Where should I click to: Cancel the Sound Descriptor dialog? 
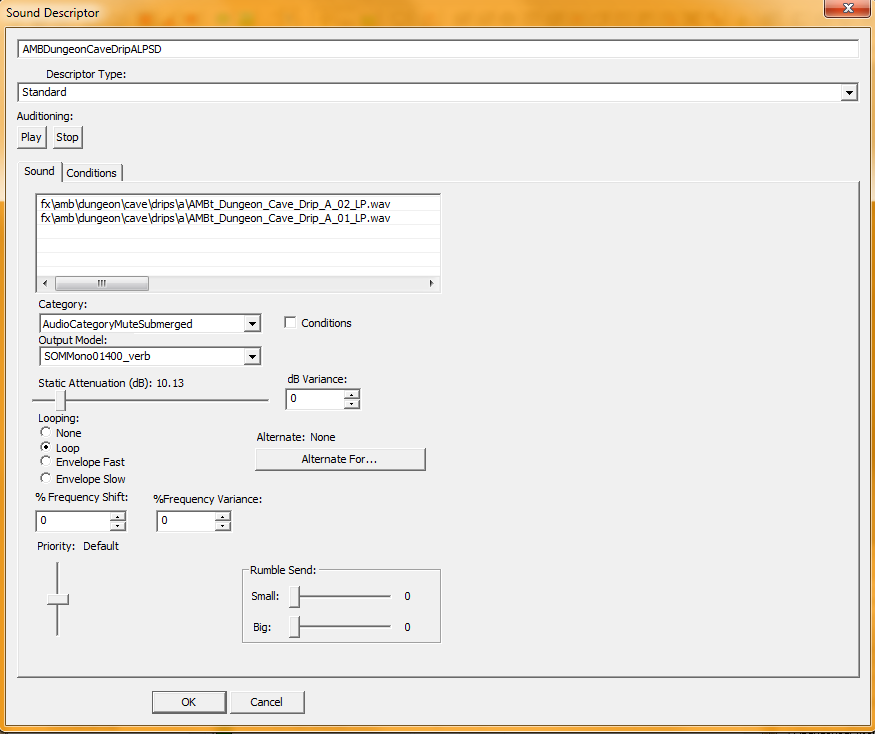[267, 702]
